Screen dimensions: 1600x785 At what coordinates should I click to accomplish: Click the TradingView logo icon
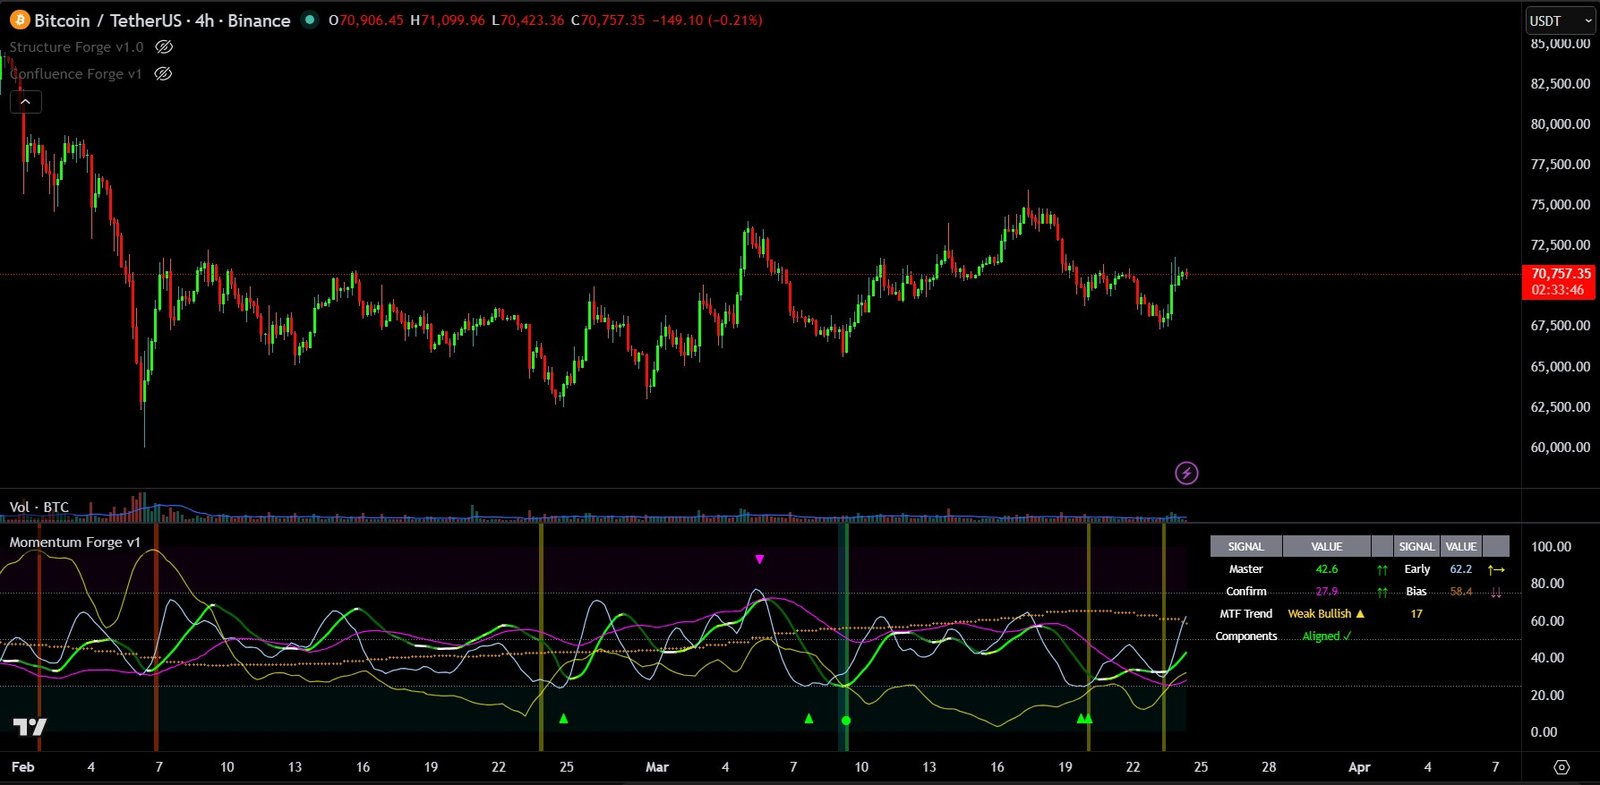29,727
